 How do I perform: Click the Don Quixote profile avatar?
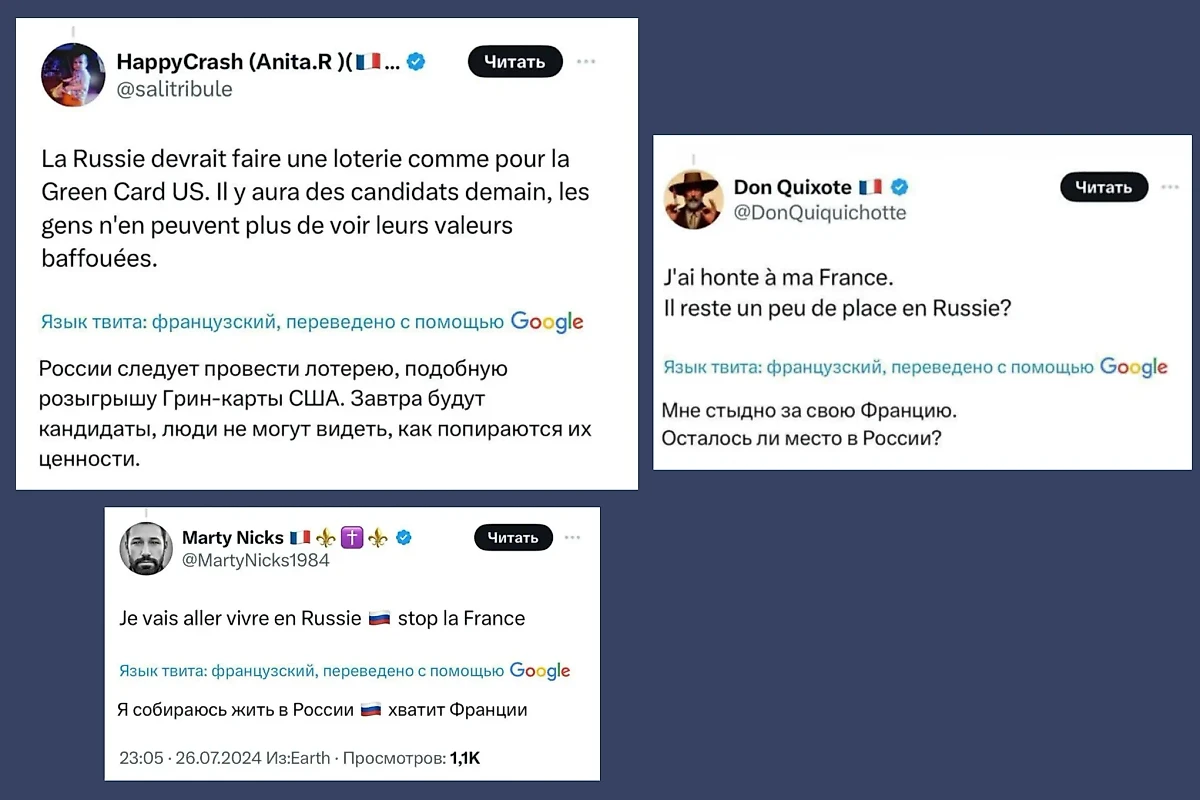coord(695,199)
